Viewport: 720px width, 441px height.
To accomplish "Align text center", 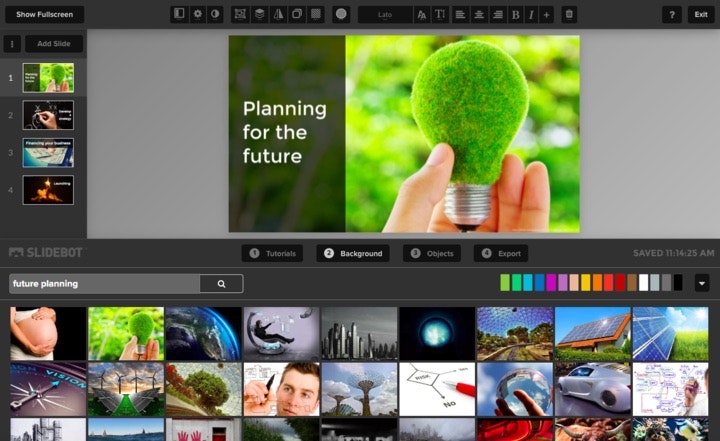I will tap(479, 14).
